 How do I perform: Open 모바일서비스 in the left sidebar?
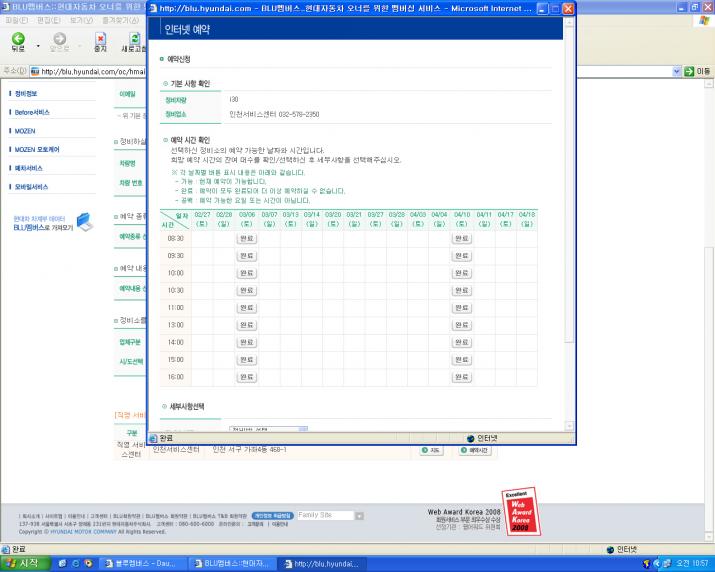pyautogui.click(x=31, y=187)
